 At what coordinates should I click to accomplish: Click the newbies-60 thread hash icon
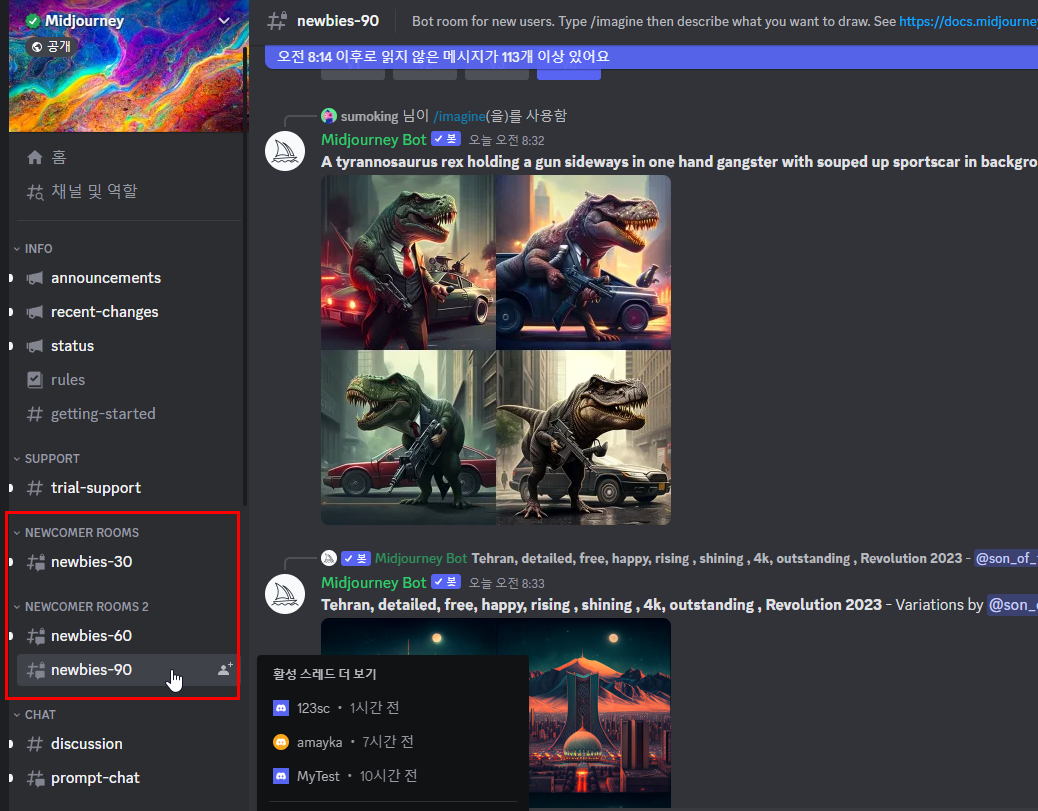point(35,636)
